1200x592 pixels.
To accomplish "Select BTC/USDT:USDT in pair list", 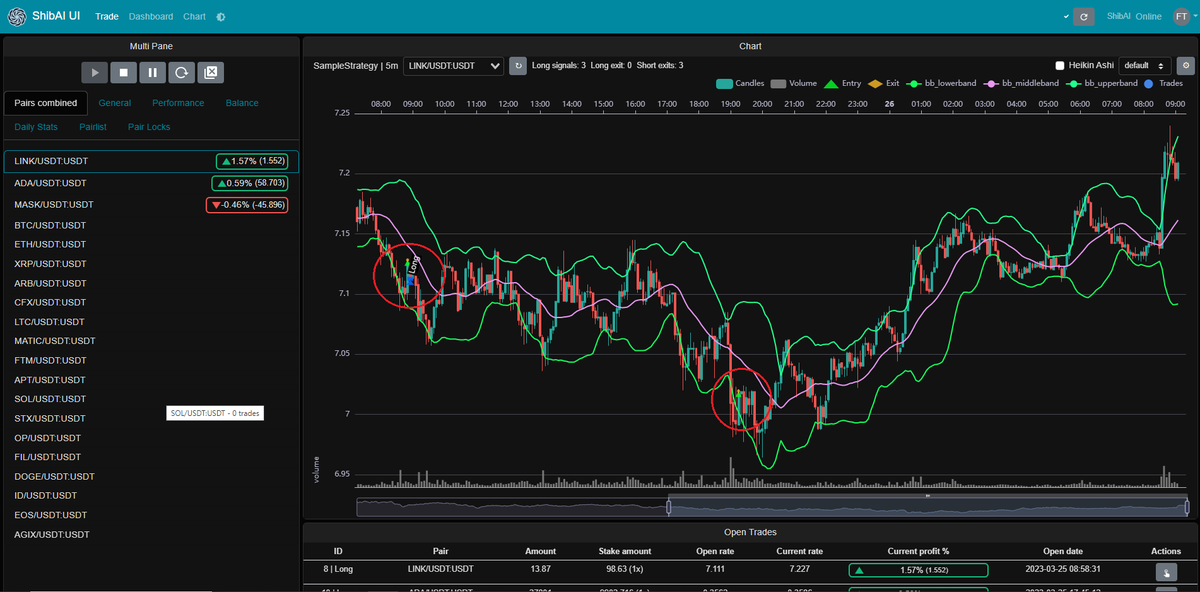I will click(x=151, y=225).
